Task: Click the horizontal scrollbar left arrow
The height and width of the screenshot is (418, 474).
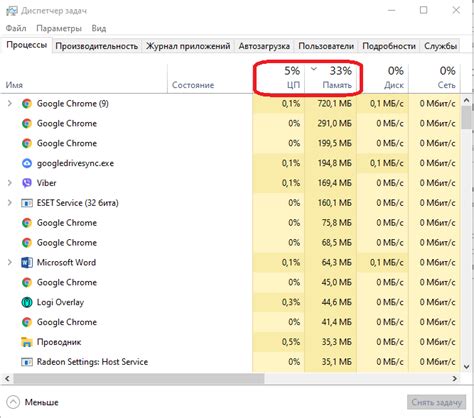Action: click(7, 379)
